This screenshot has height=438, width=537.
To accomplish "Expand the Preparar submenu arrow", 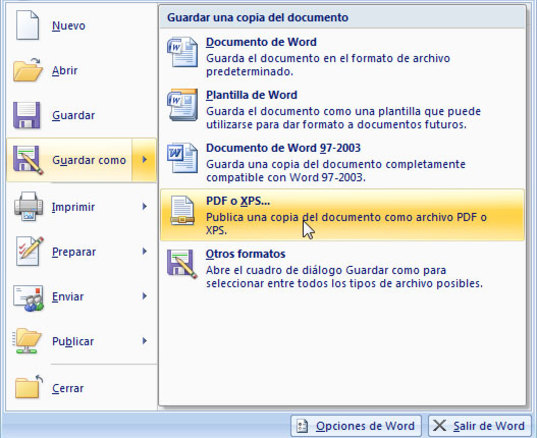I will (x=145, y=251).
